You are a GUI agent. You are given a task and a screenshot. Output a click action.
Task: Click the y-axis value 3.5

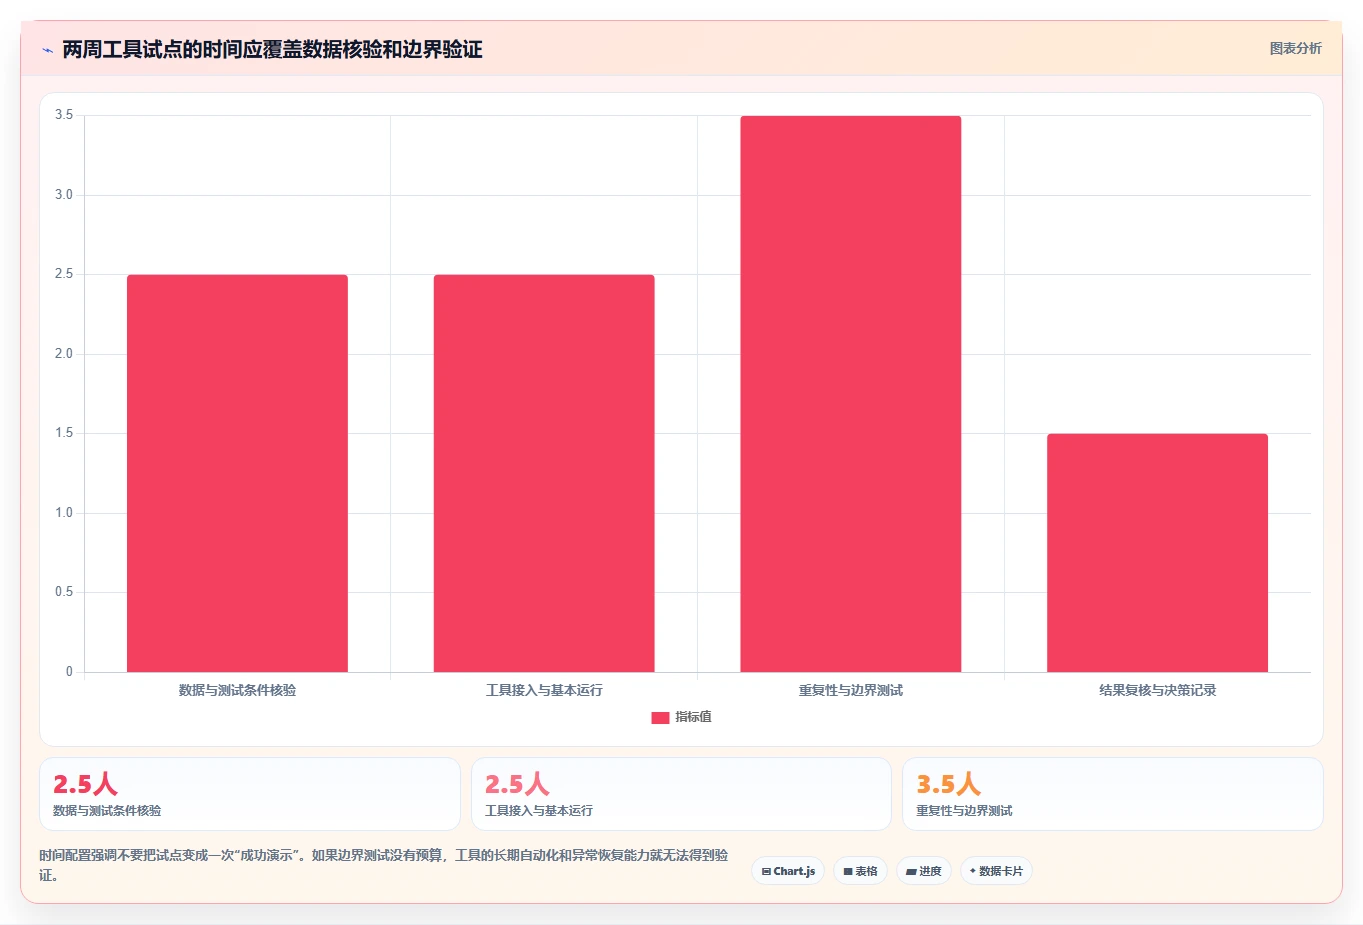click(64, 115)
